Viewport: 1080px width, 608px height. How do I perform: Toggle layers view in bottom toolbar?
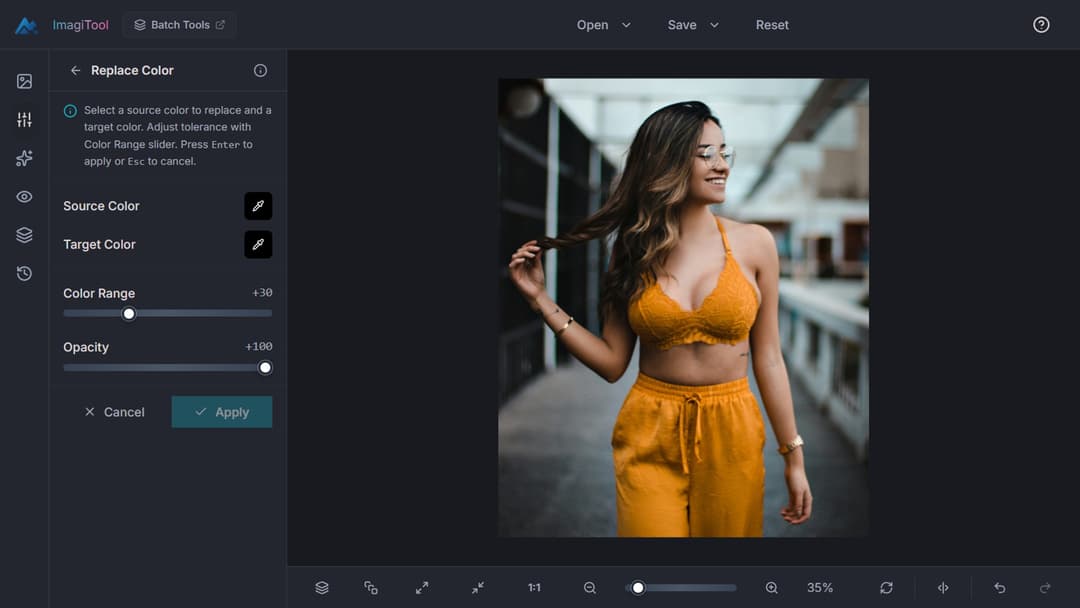coord(322,587)
